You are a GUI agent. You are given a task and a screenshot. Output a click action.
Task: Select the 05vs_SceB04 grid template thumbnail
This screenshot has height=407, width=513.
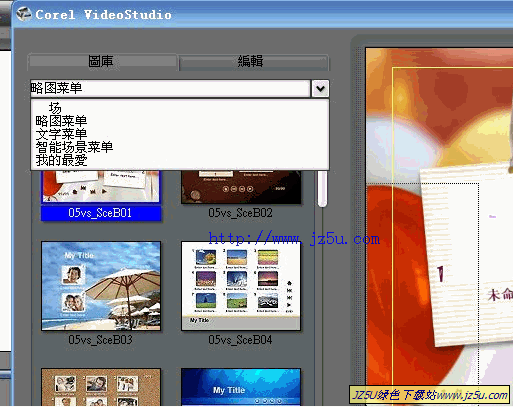pos(241,286)
